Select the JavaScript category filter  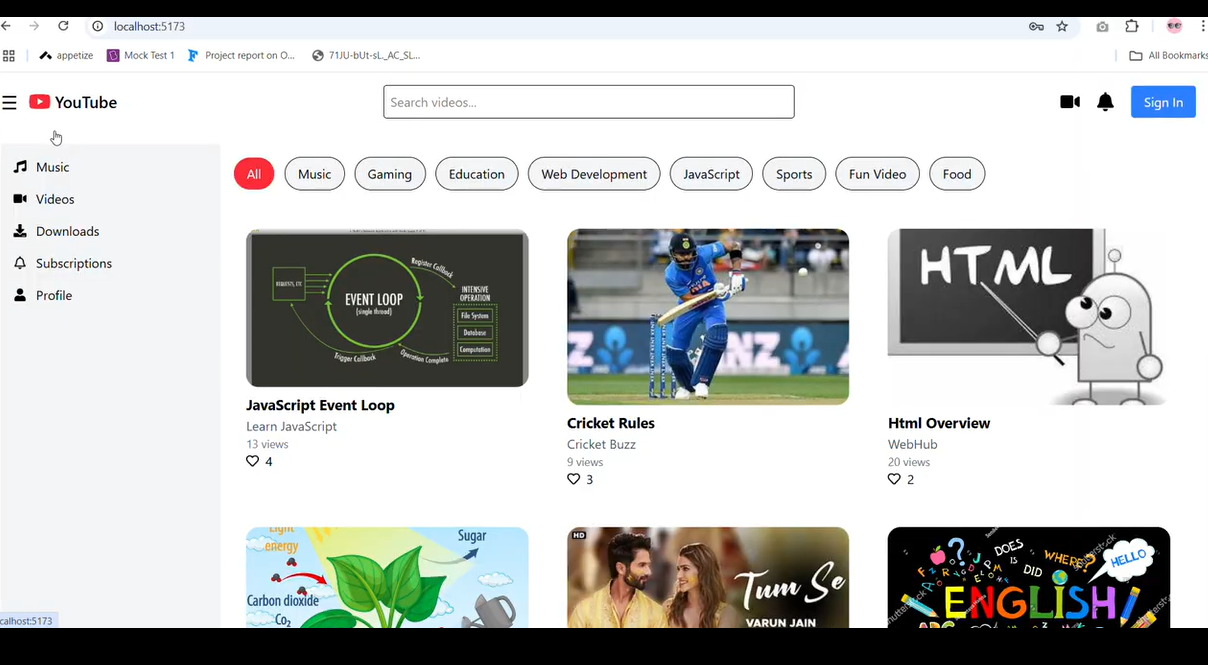tap(711, 174)
